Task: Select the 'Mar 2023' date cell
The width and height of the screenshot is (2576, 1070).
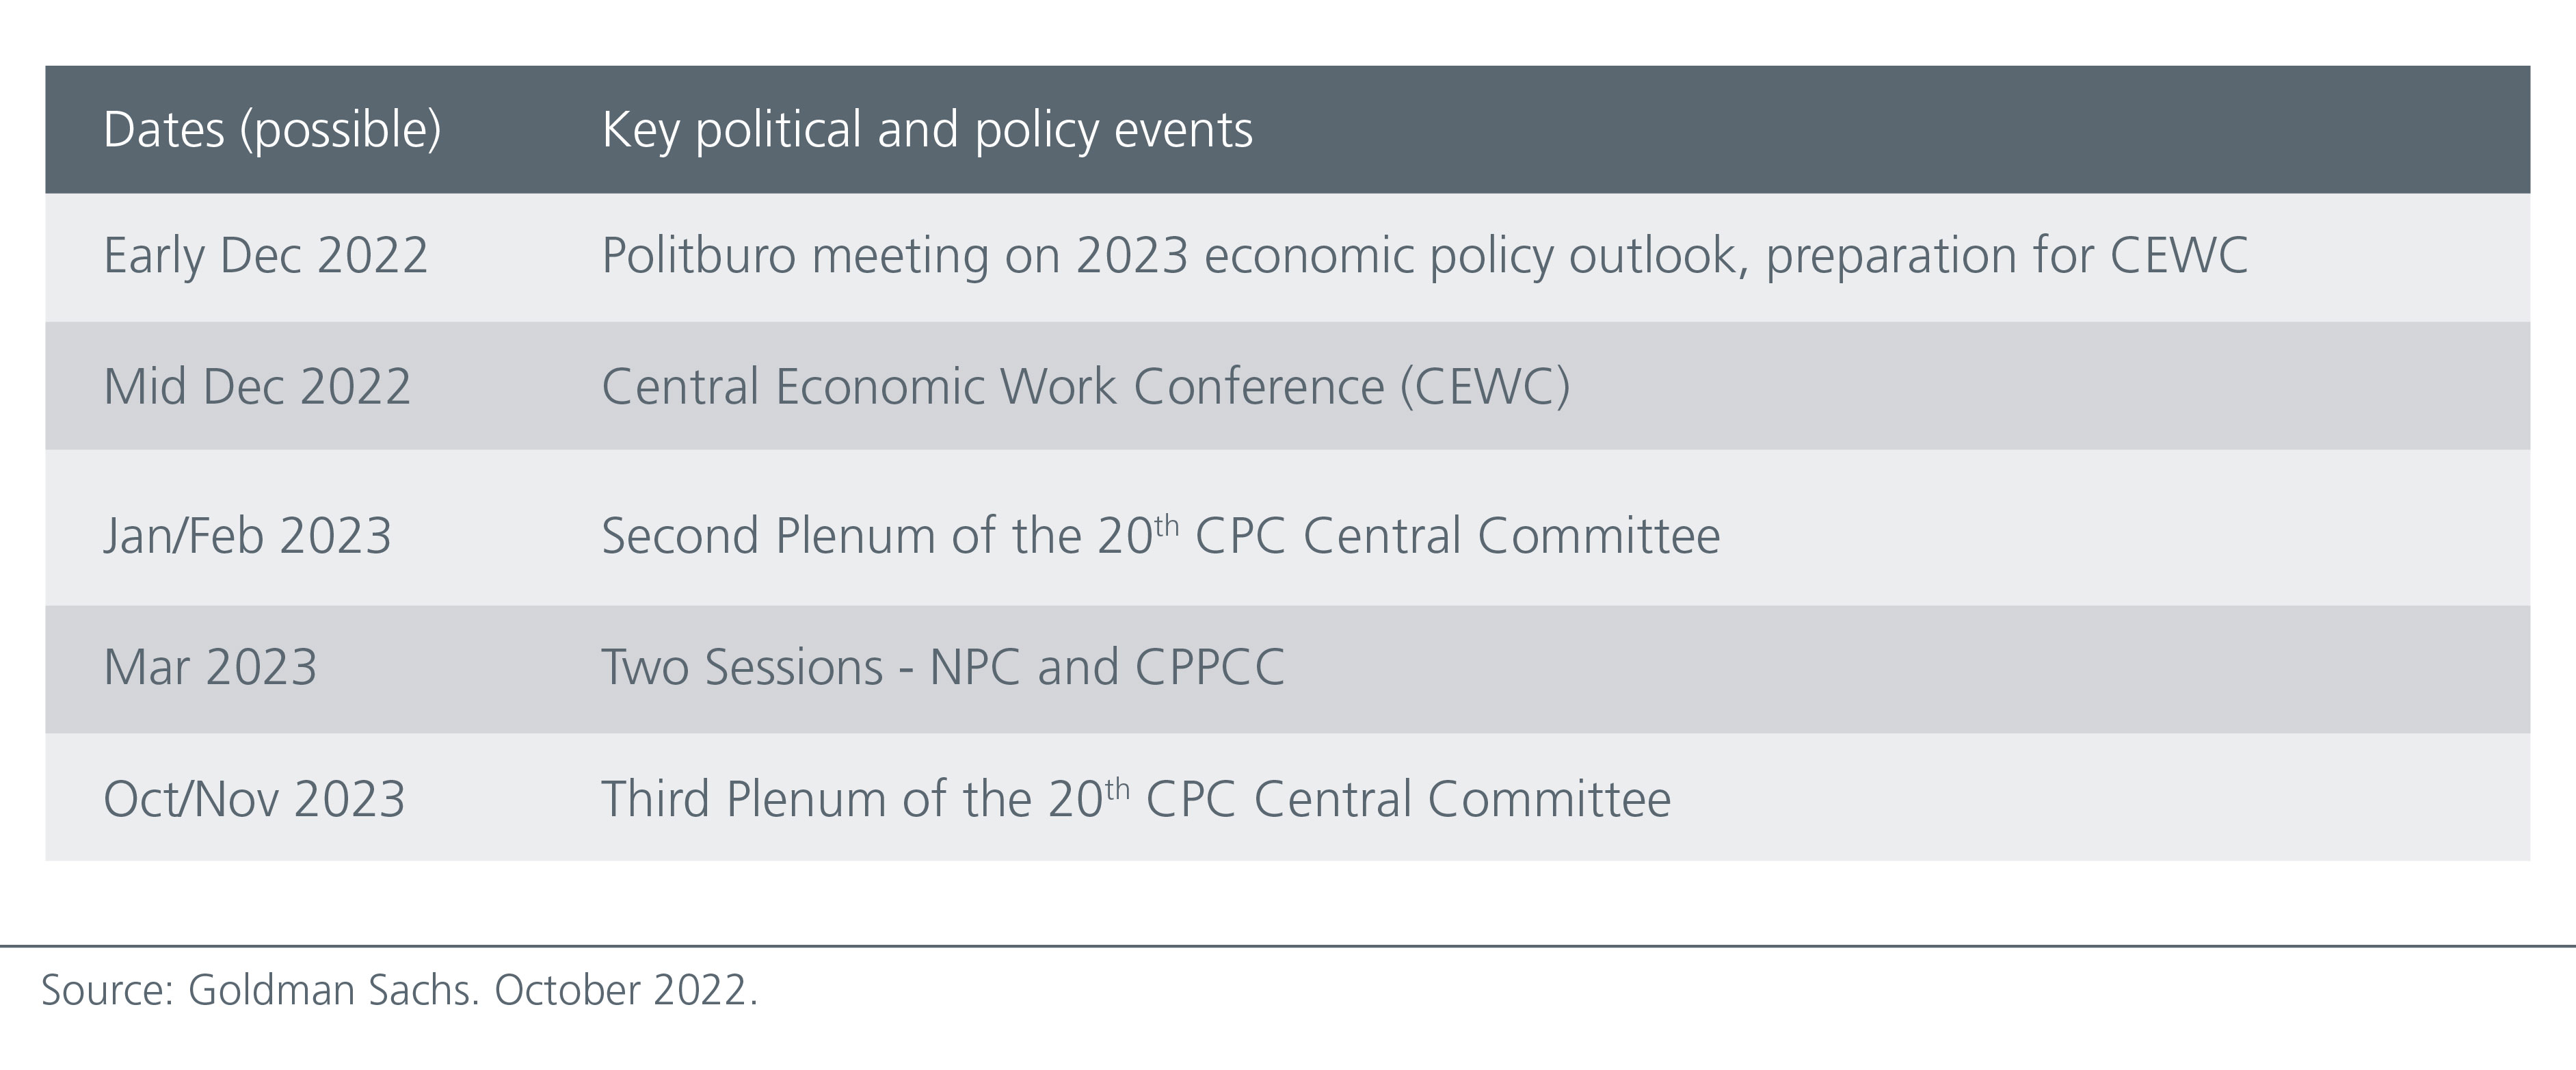Action: click(x=210, y=668)
